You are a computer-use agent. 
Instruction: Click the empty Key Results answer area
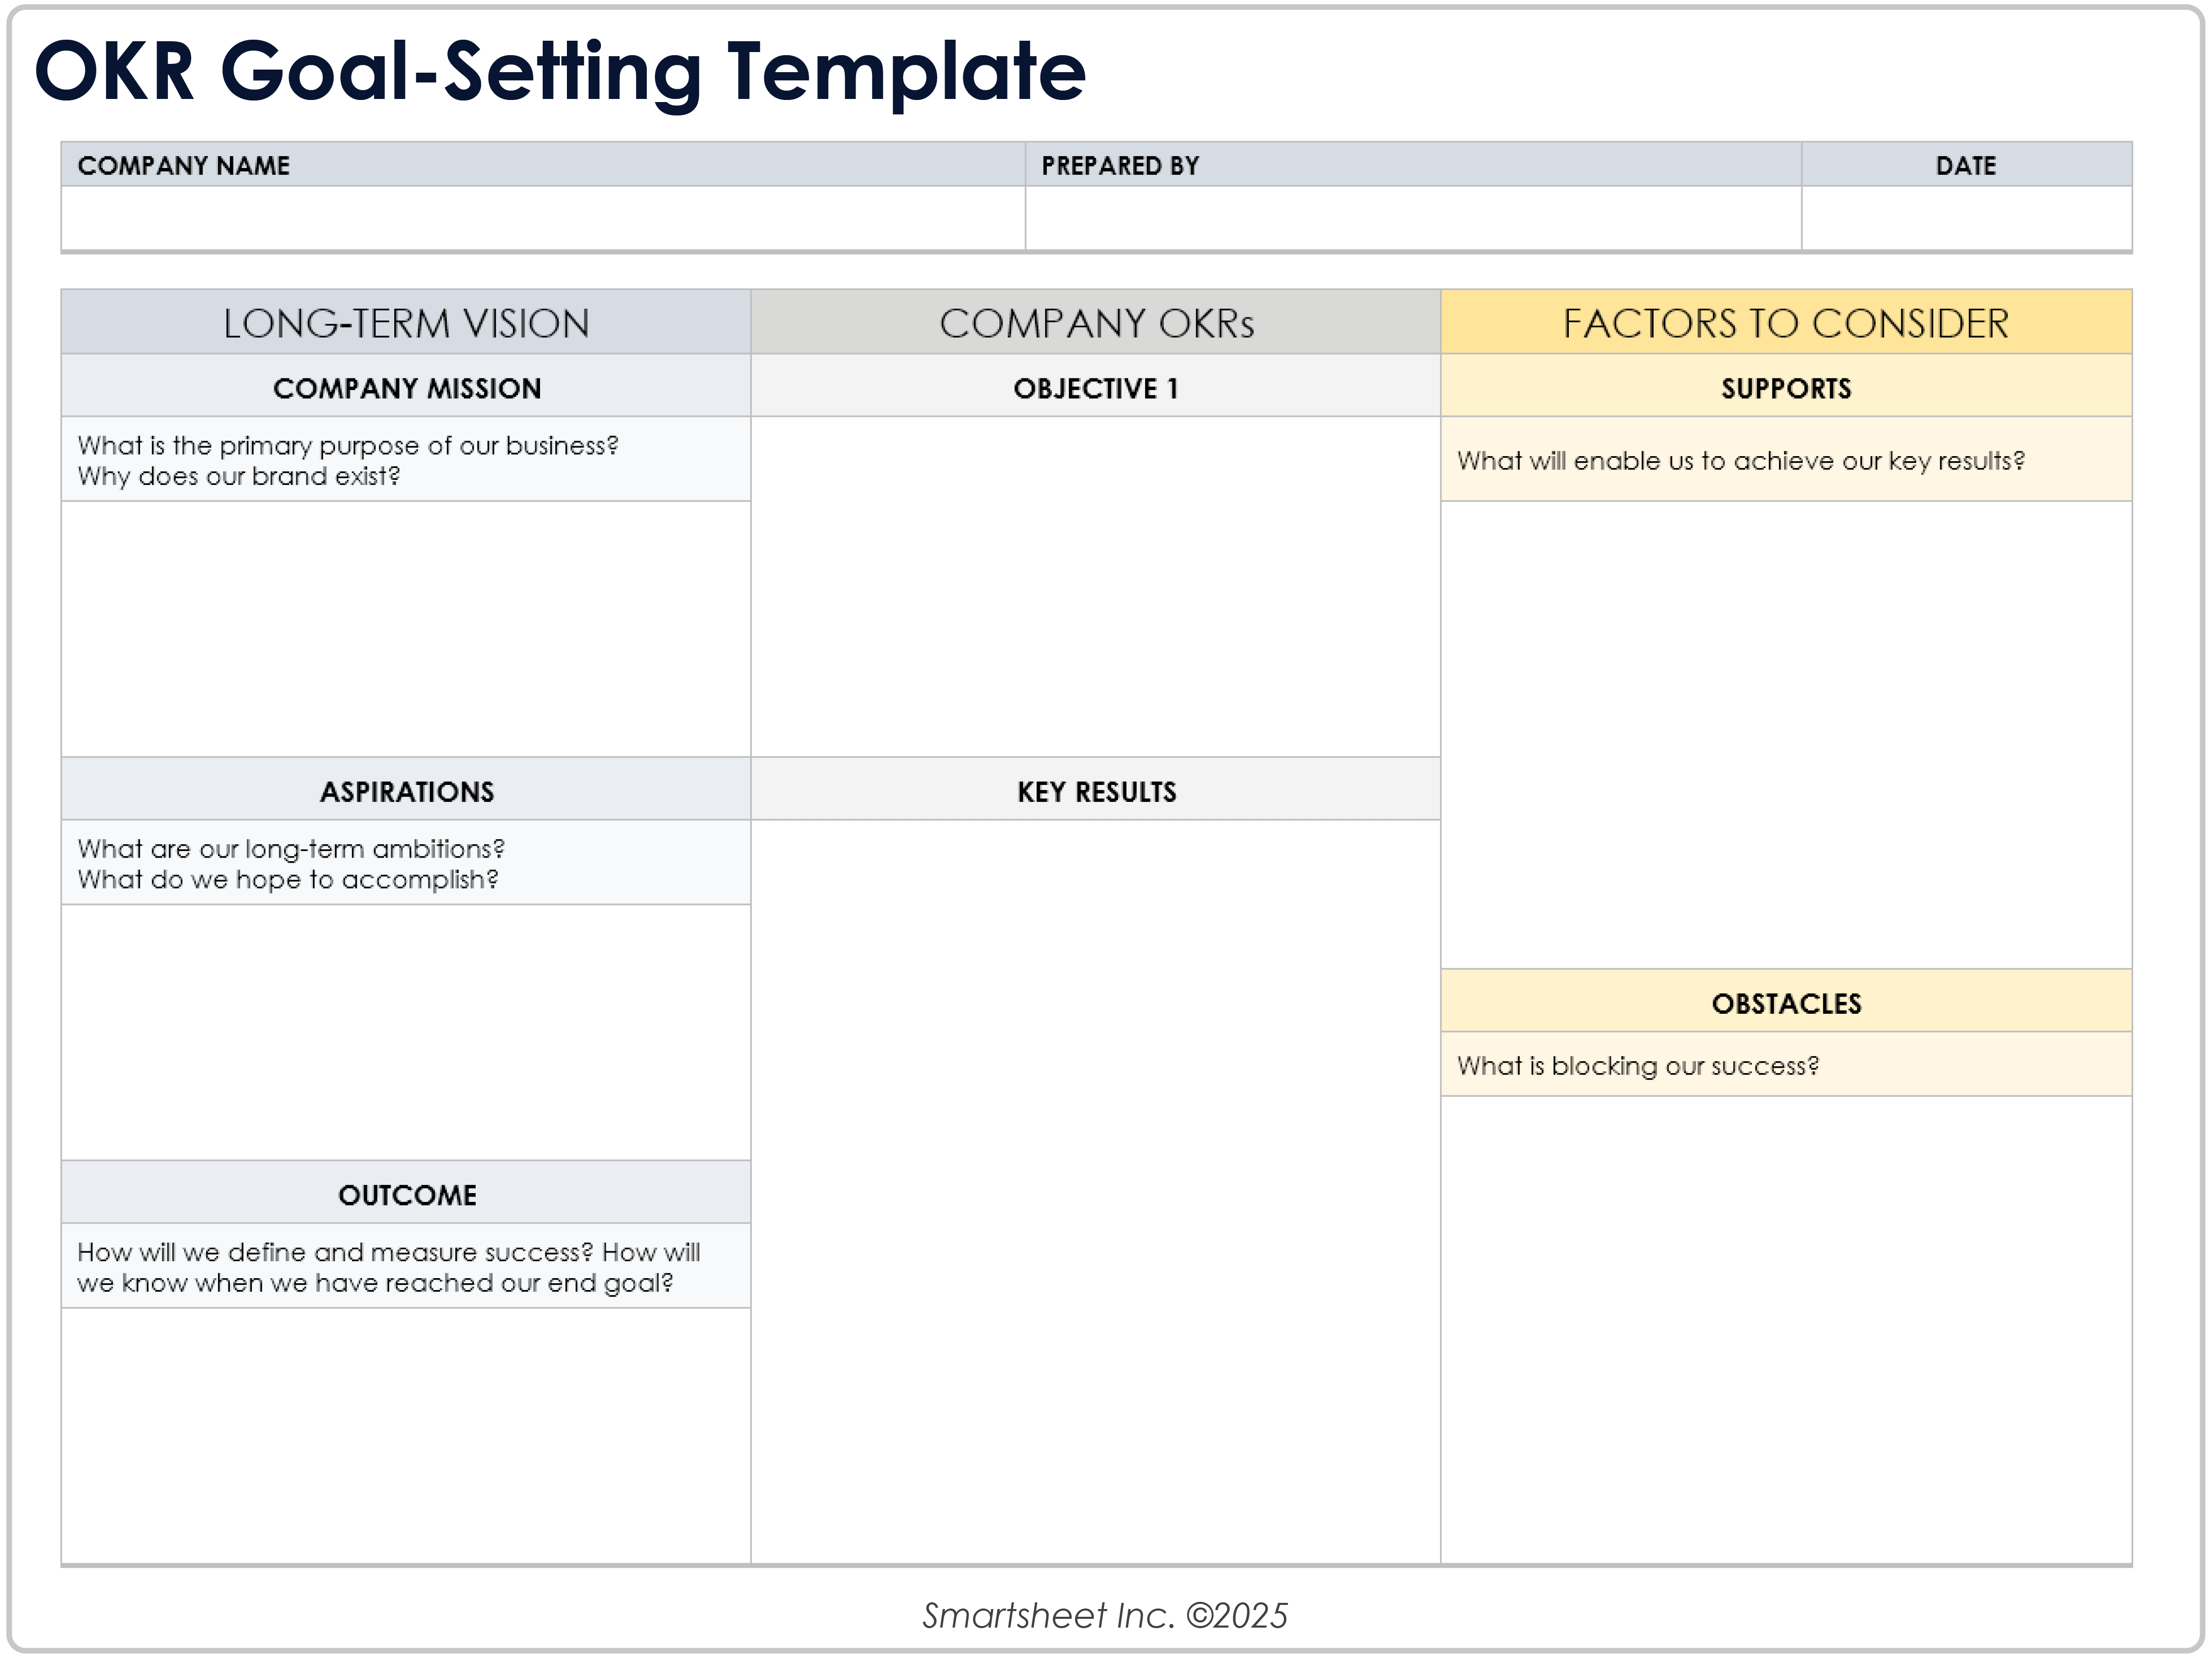click(1095, 1190)
